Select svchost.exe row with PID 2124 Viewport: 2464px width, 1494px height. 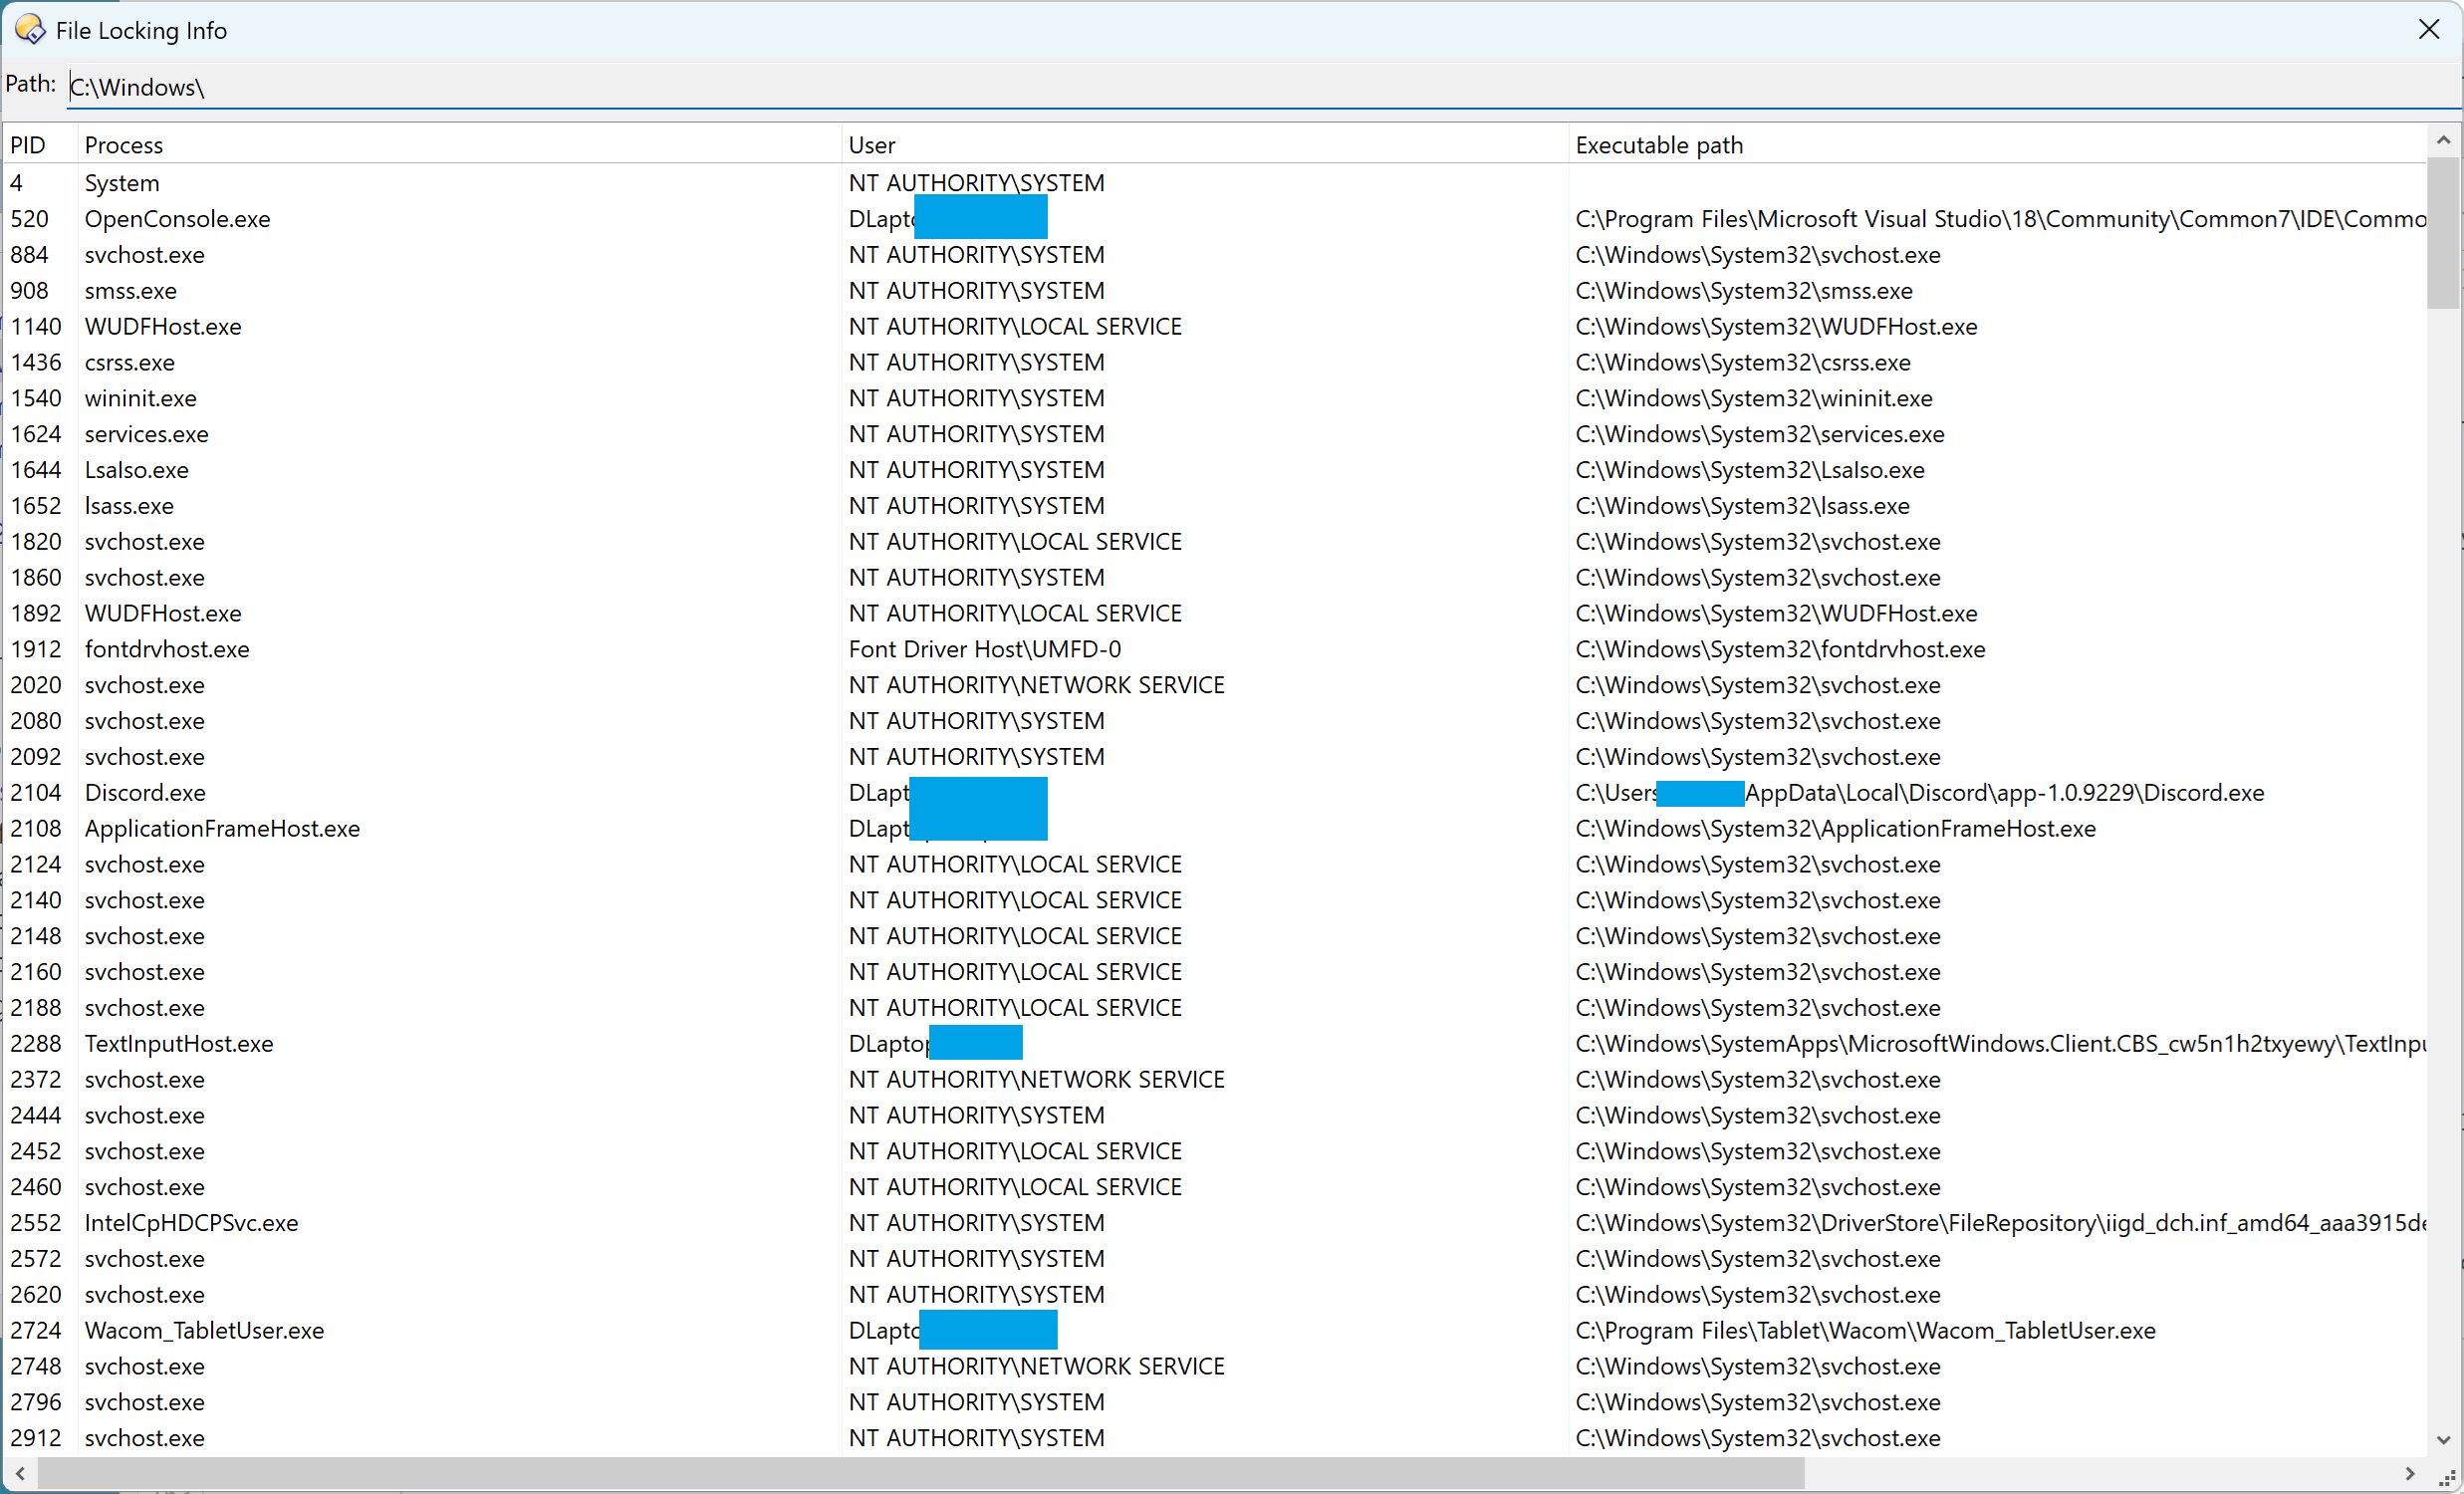click(x=1215, y=865)
